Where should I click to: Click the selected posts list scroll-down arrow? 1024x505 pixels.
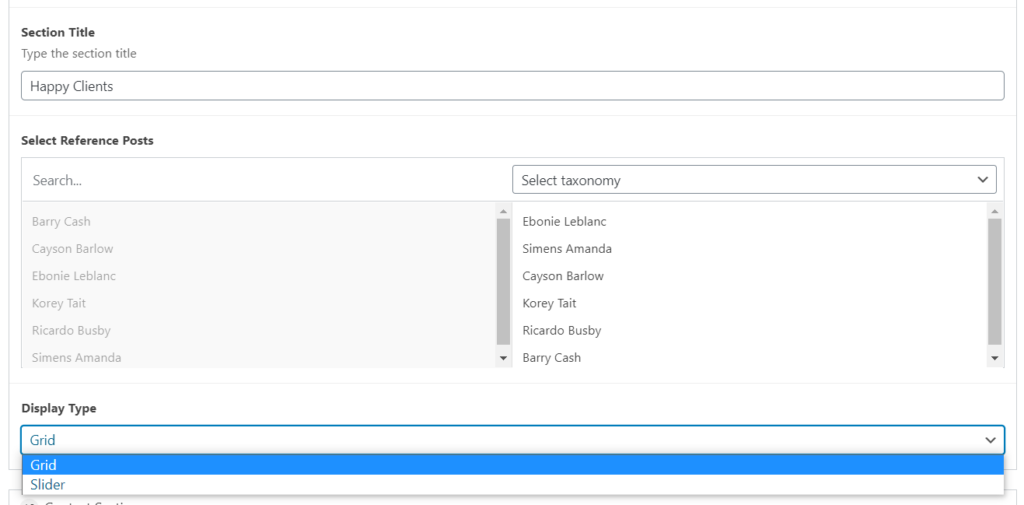[994, 358]
